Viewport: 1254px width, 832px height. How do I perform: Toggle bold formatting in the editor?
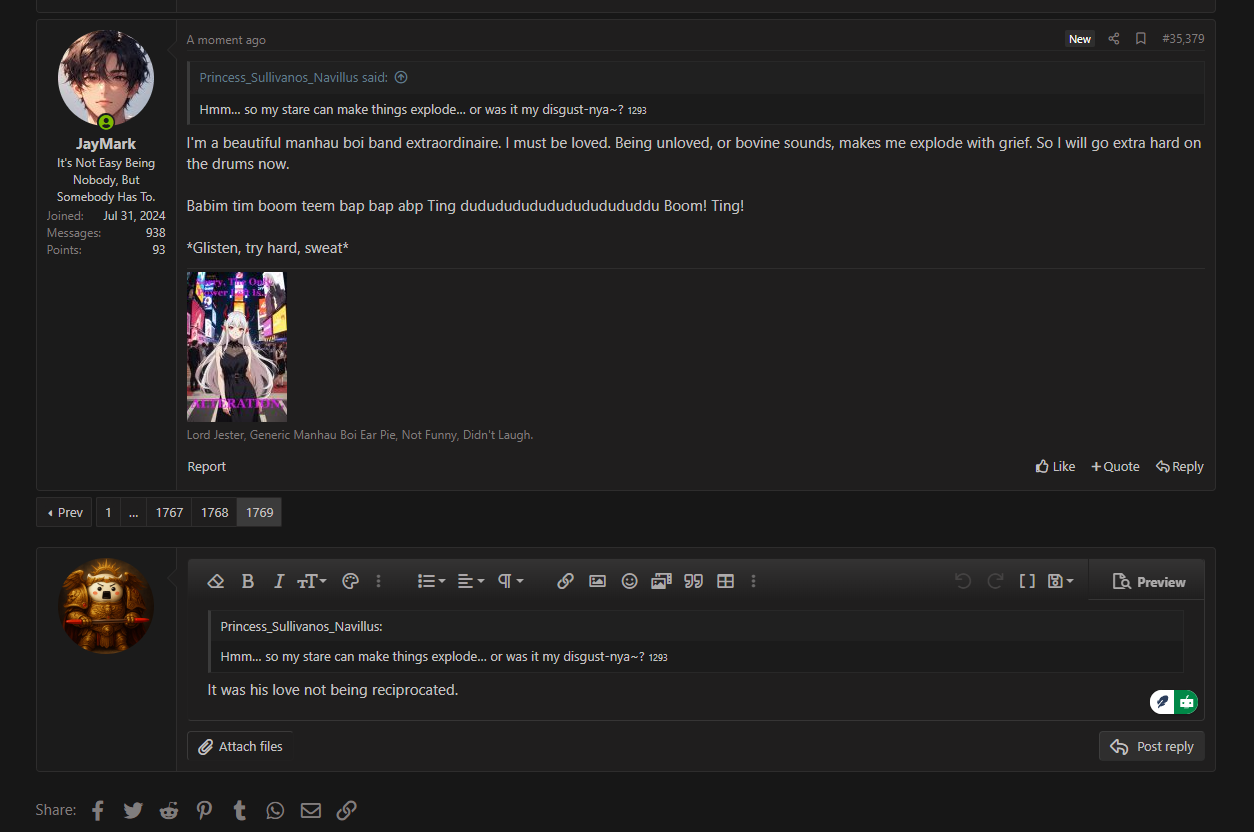248,581
